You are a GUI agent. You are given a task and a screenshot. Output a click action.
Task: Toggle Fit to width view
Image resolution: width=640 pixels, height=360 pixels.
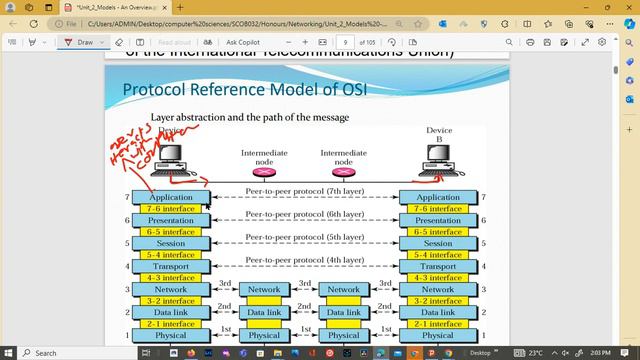tap(322, 42)
